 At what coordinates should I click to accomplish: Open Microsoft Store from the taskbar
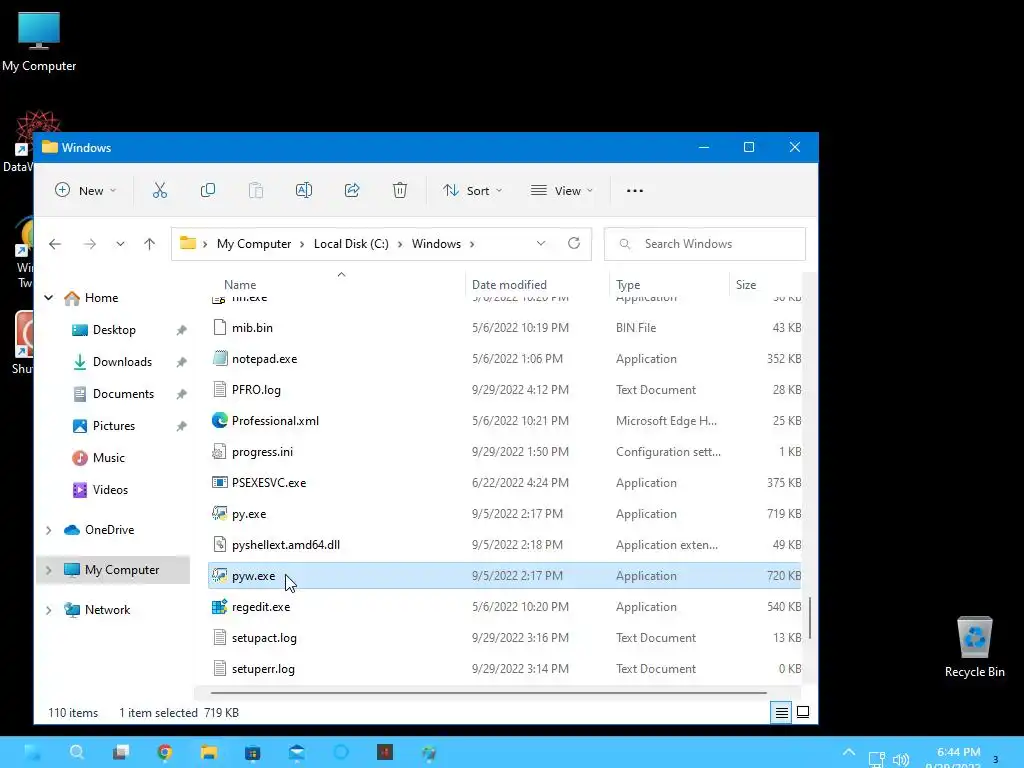pos(253,752)
